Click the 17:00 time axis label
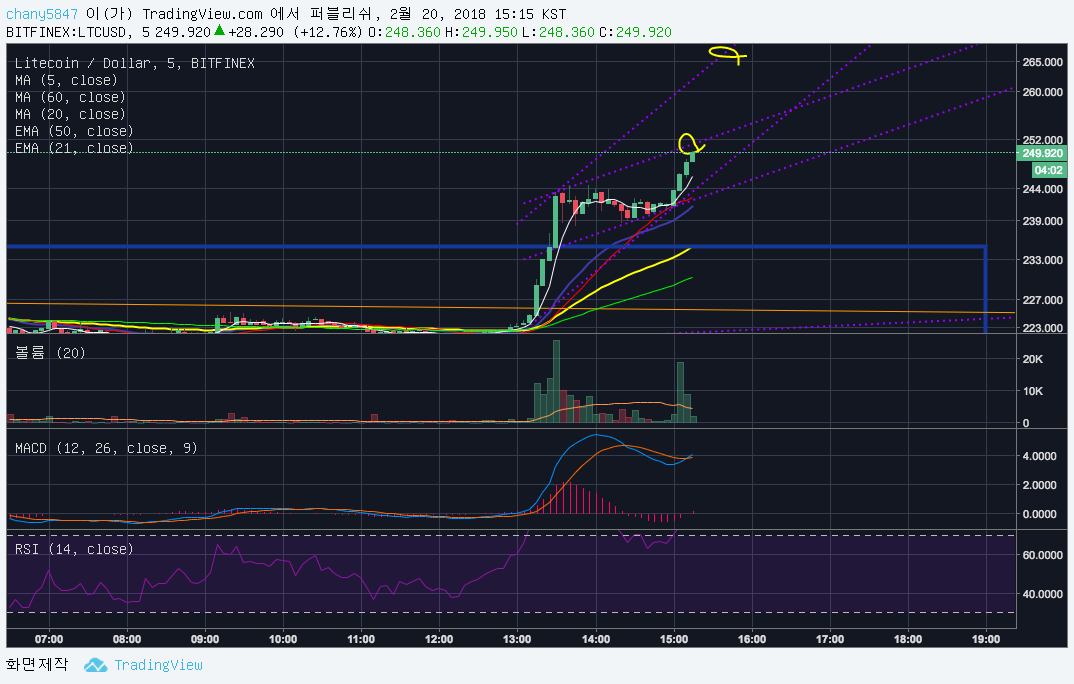This screenshot has height=684, width=1074. (x=830, y=639)
